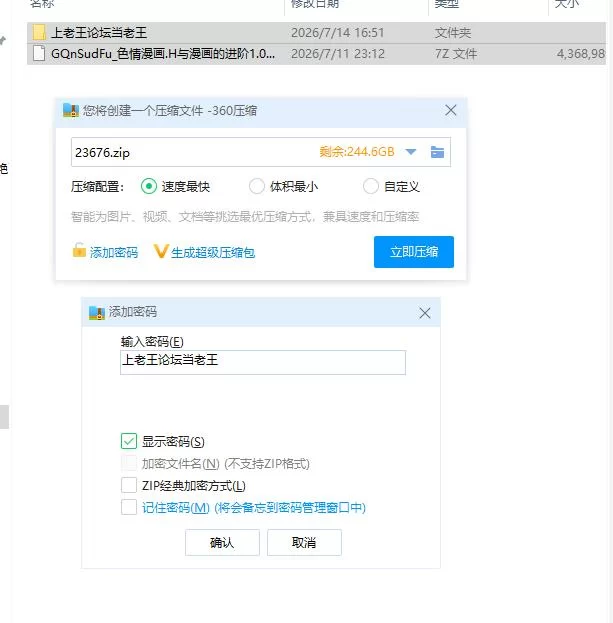Close the 您将创建一个压缩文件 dialog
The image size is (613, 623).
click(451, 110)
